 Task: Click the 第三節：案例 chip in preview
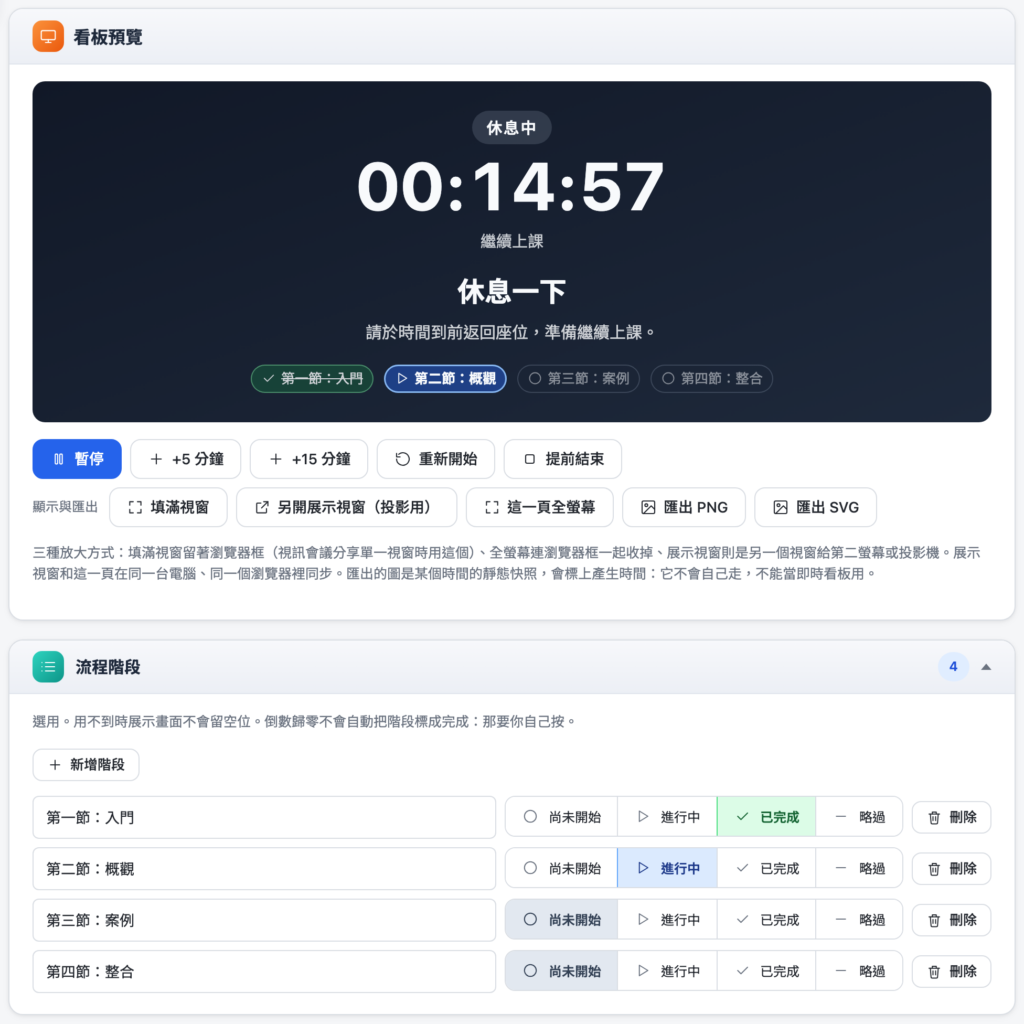pyautogui.click(x=579, y=379)
